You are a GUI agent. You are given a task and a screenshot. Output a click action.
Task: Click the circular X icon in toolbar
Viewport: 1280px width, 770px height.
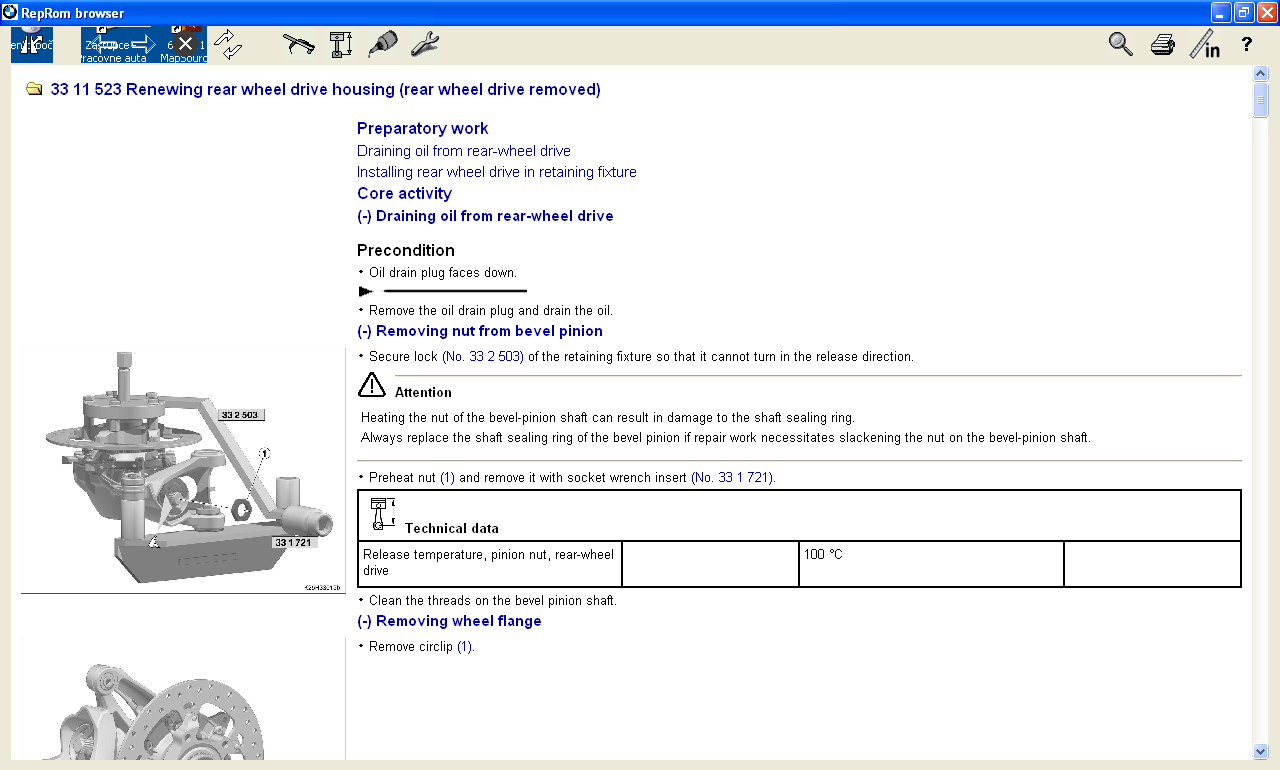tap(185, 44)
